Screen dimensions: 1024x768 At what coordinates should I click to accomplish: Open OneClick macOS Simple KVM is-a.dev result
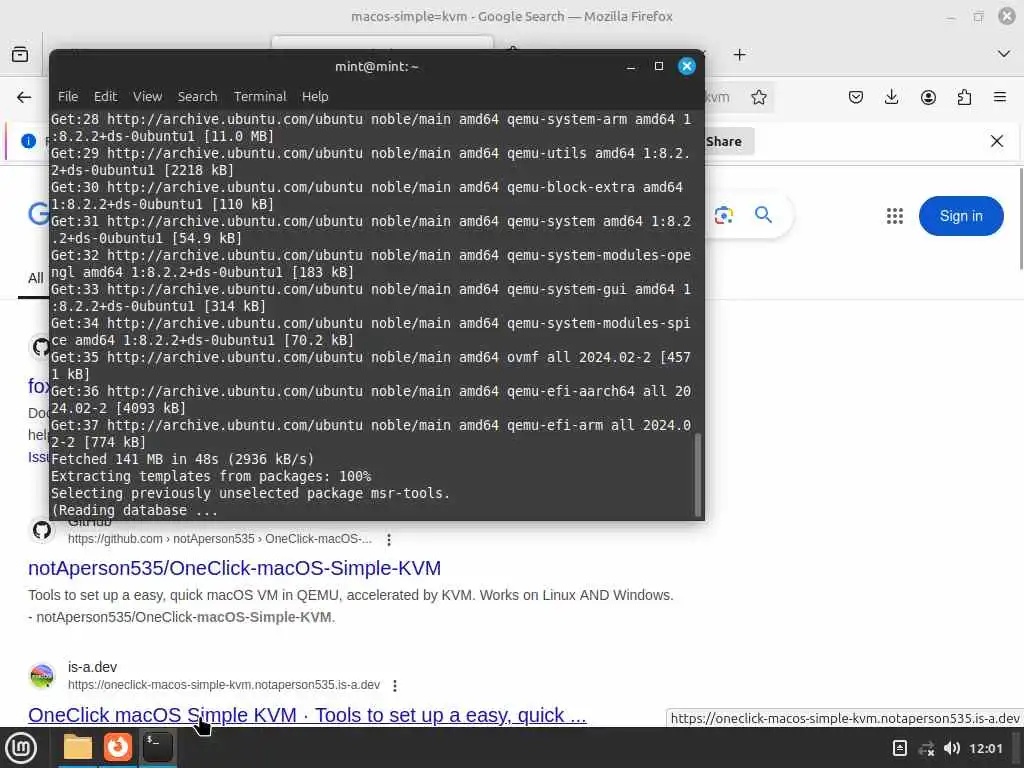(307, 715)
